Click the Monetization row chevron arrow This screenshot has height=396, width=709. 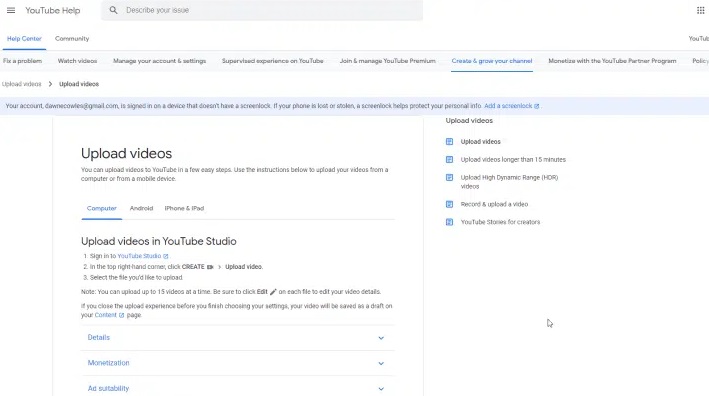[x=381, y=363]
